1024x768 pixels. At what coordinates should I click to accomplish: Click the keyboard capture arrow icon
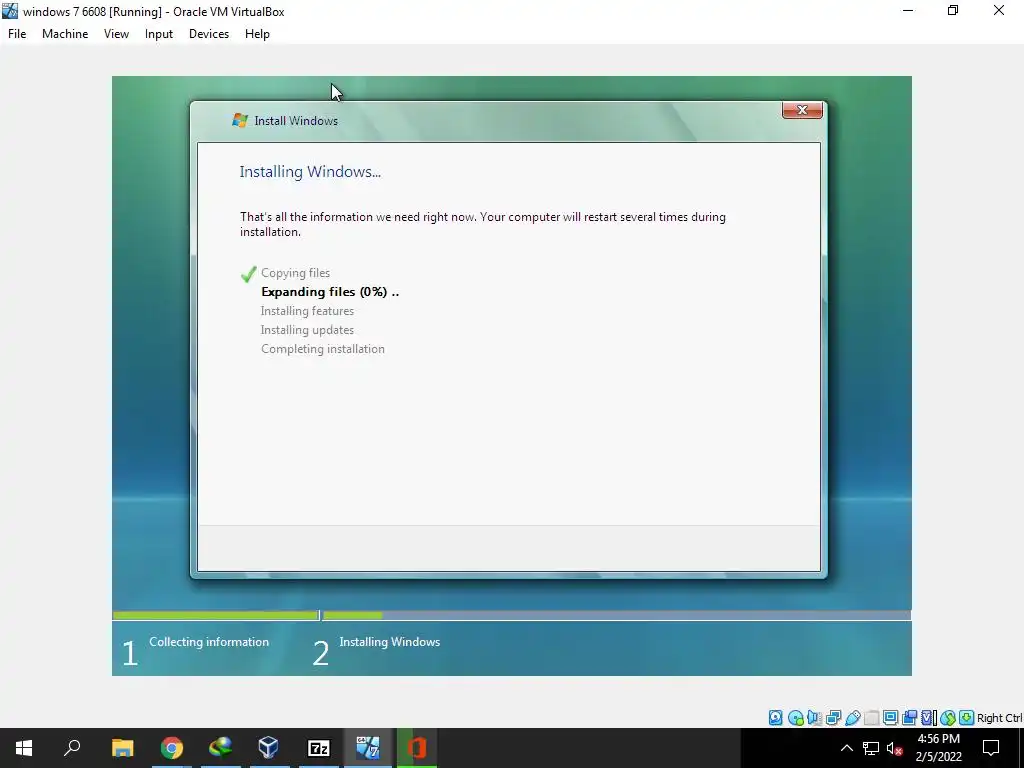coord(967,718)
